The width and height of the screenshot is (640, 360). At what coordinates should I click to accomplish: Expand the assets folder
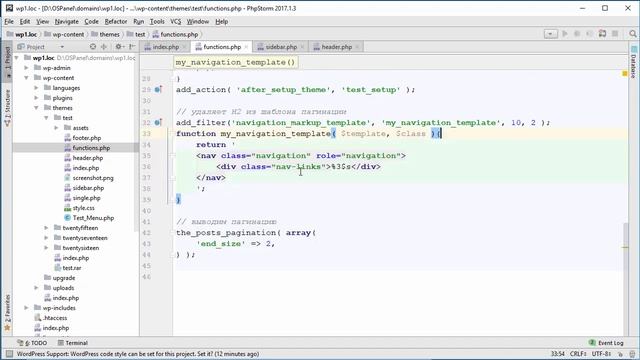(x=56, y=128)
